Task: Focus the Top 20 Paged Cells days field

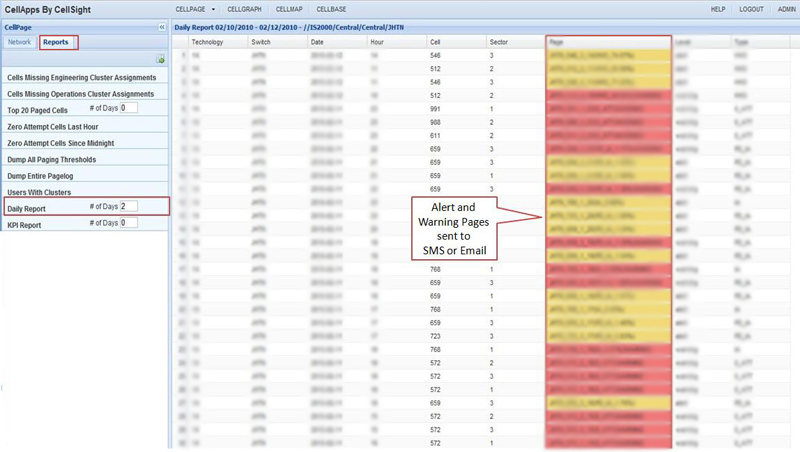Action: click(x=129, y=108)
